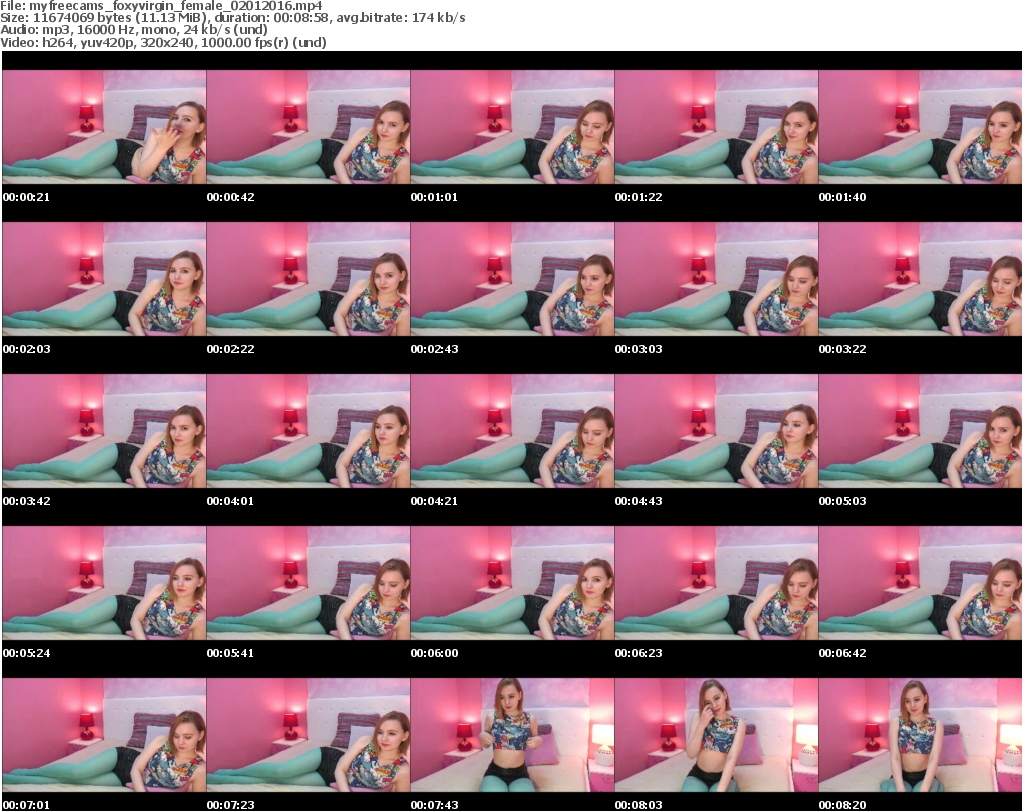Pick the frame thumbnail above timestamp 00:04:43
Viewport: 1024px width, 811px height.
click(716, 431)
